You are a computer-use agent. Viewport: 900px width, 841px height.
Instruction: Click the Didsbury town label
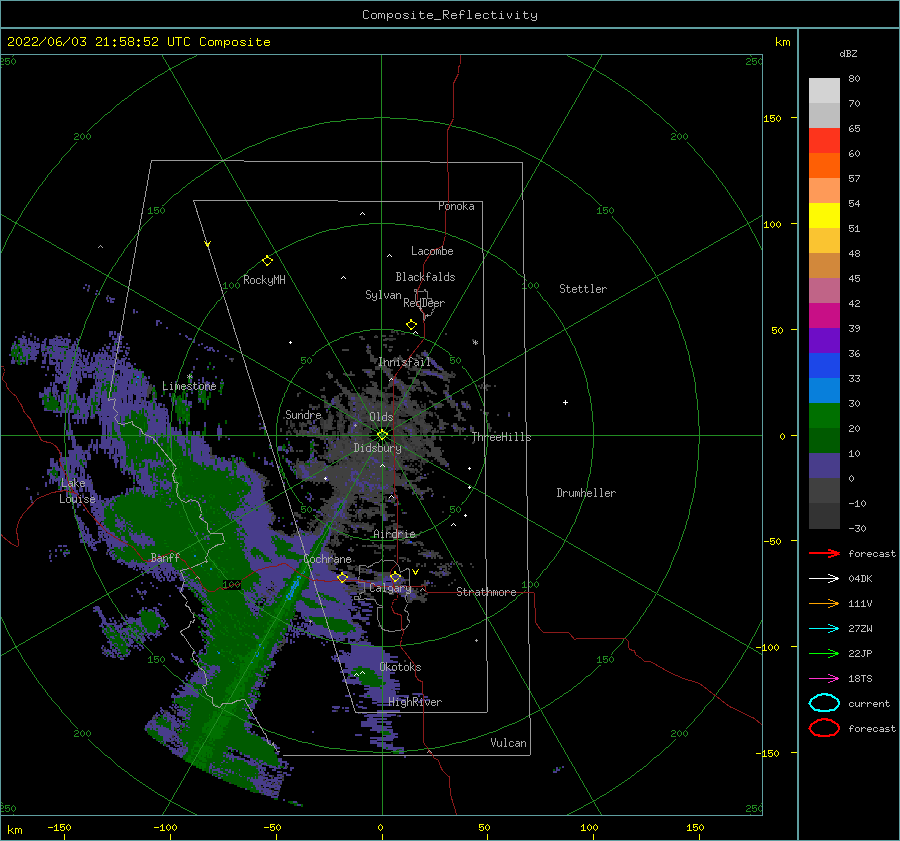coord(378,448)
